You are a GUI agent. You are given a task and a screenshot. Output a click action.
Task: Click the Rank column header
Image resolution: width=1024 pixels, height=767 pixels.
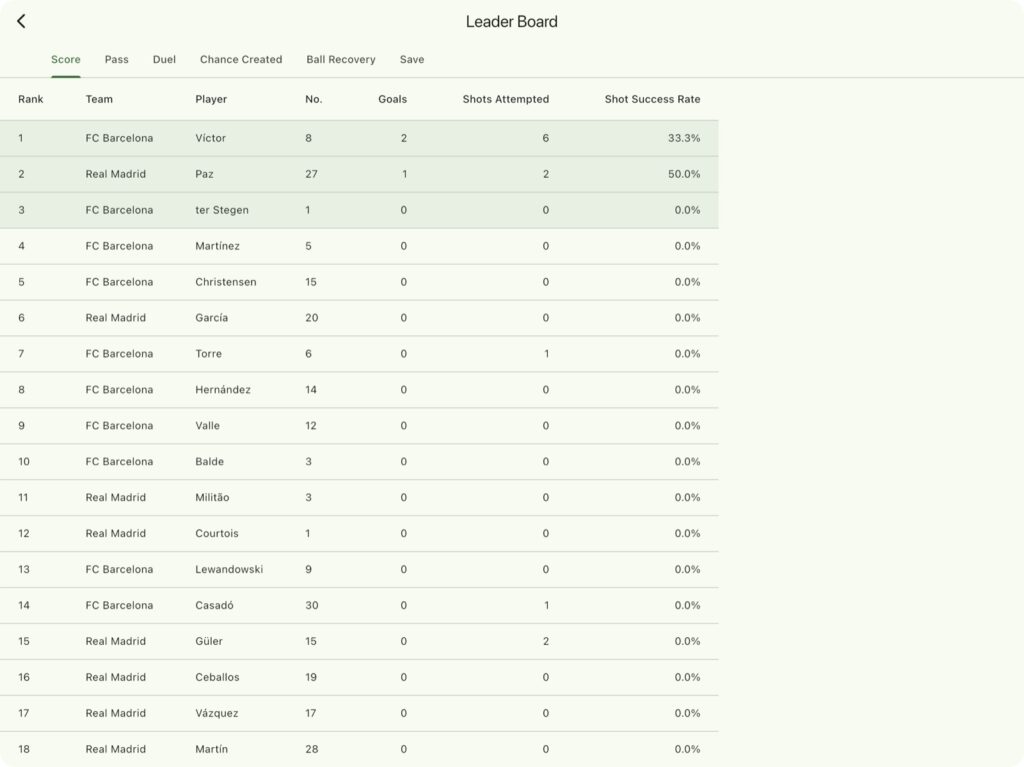pyautogui.click(x=30, y=99)
